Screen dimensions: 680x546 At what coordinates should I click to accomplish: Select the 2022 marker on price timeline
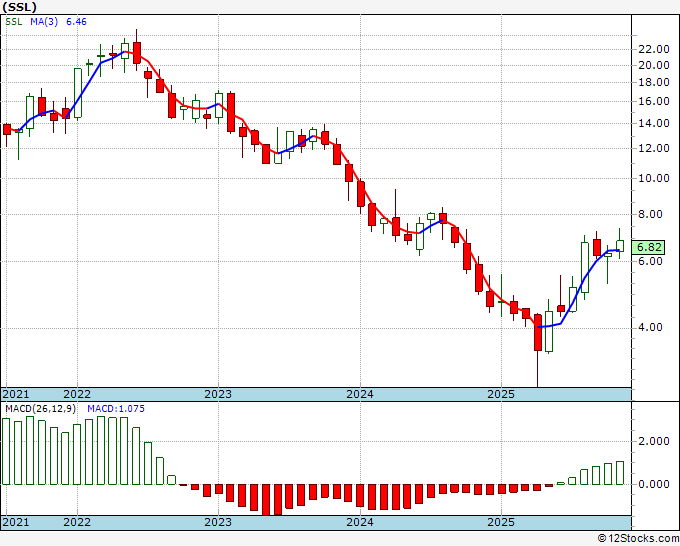click(x=77, y=394)
